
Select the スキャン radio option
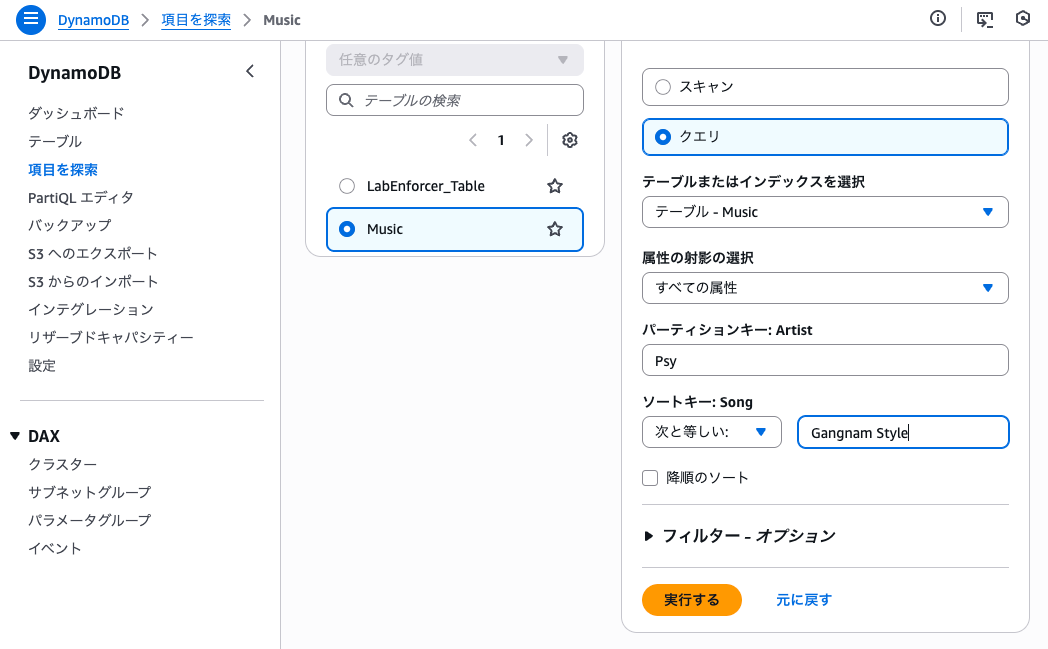(x=662, y=87)
